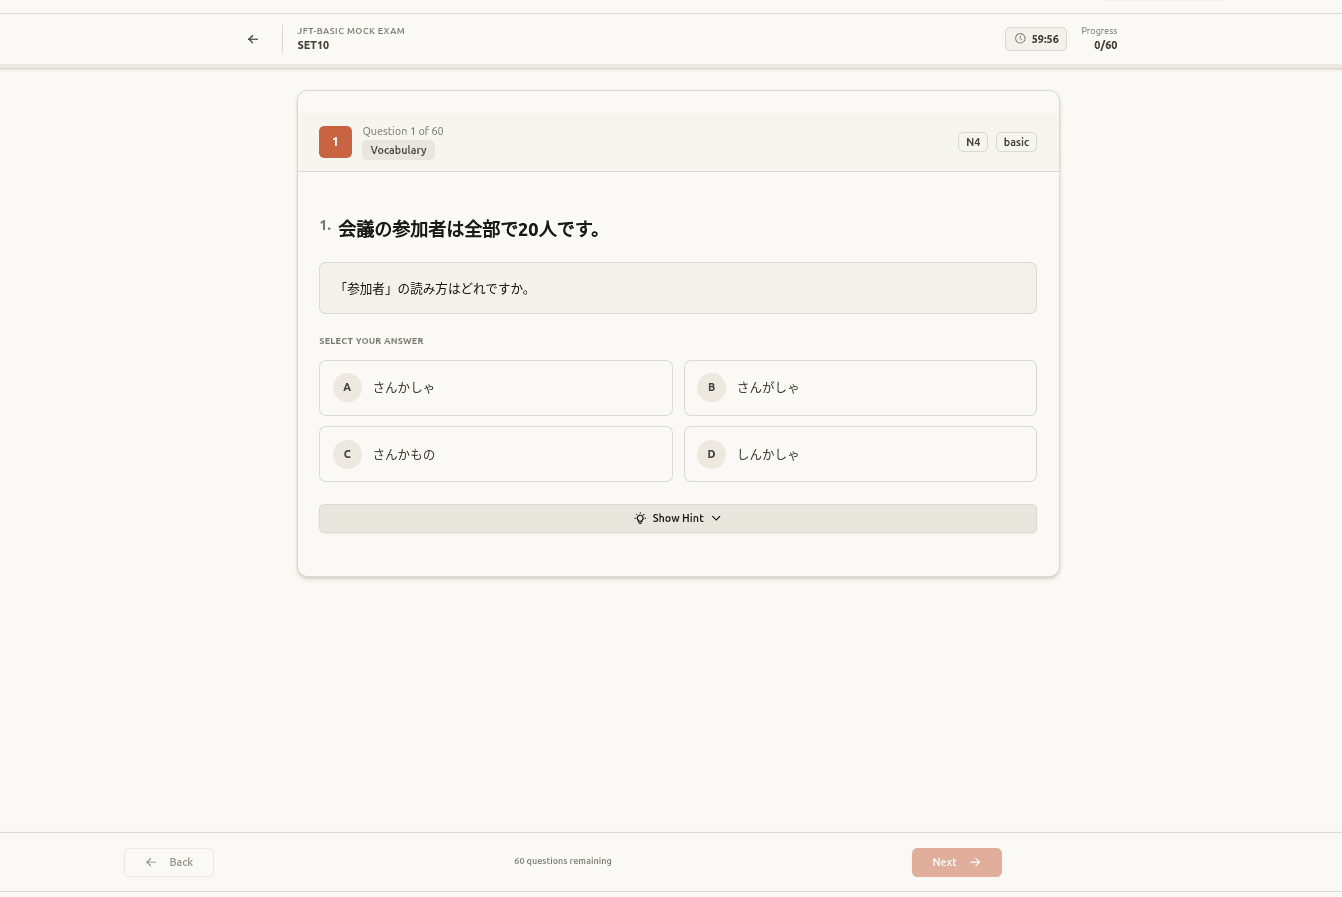Click the clock icon in the timer

tap(1020, 39)
